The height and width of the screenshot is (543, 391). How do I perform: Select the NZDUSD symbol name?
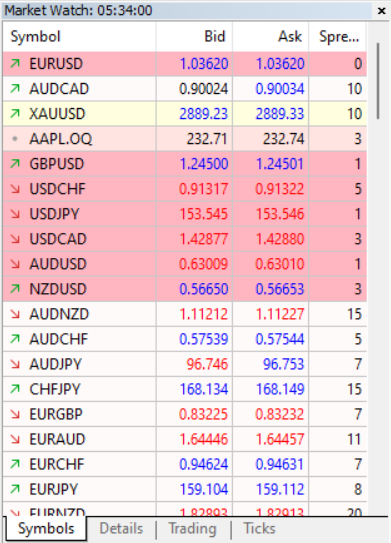click(x=58, y=289)
